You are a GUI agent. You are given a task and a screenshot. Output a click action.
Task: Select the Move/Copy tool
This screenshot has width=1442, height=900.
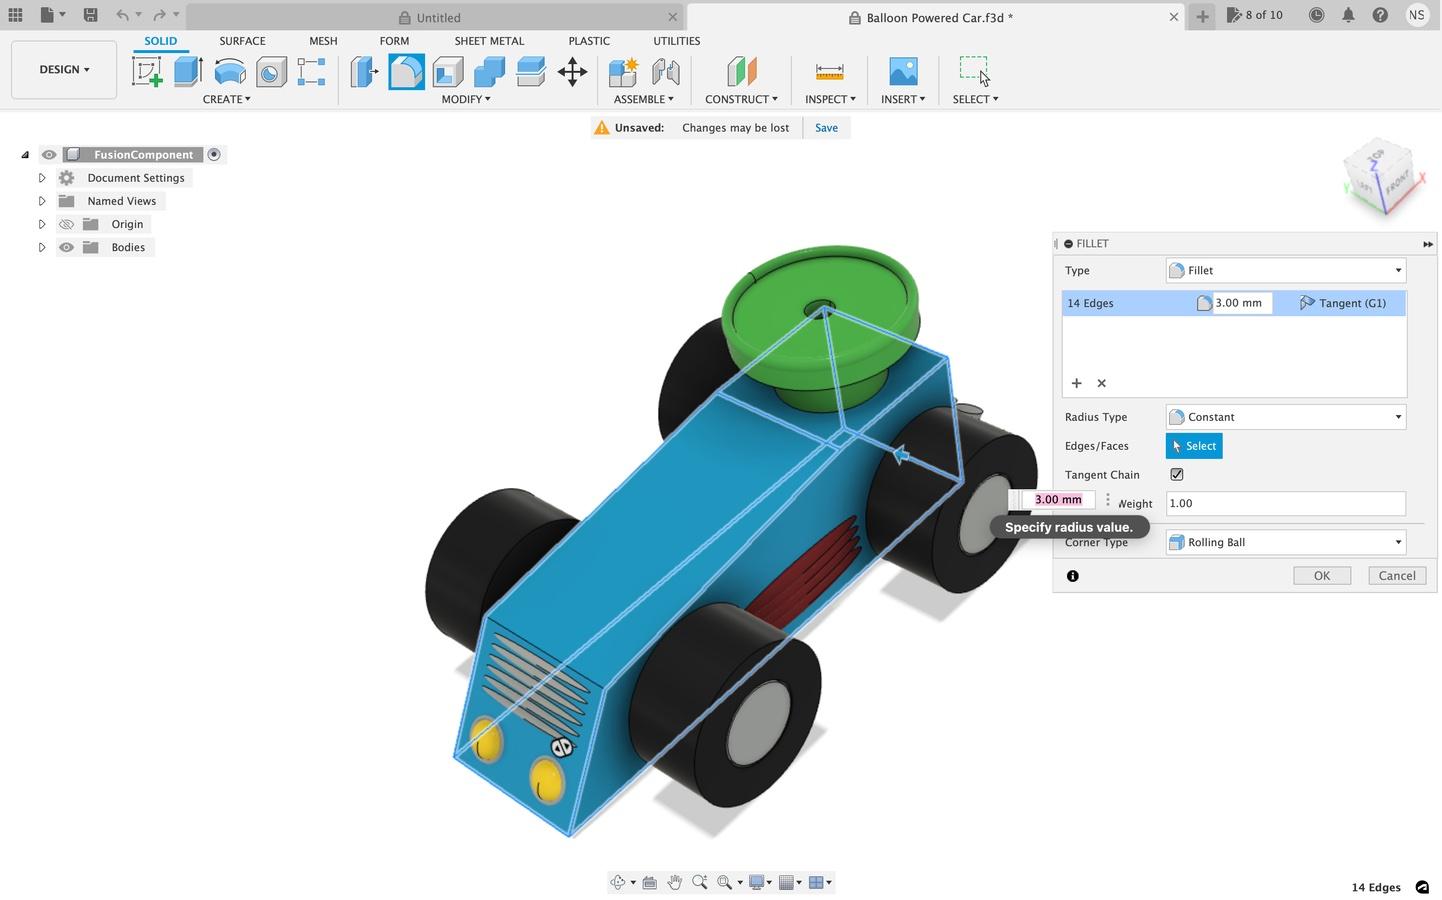point(573,72)
